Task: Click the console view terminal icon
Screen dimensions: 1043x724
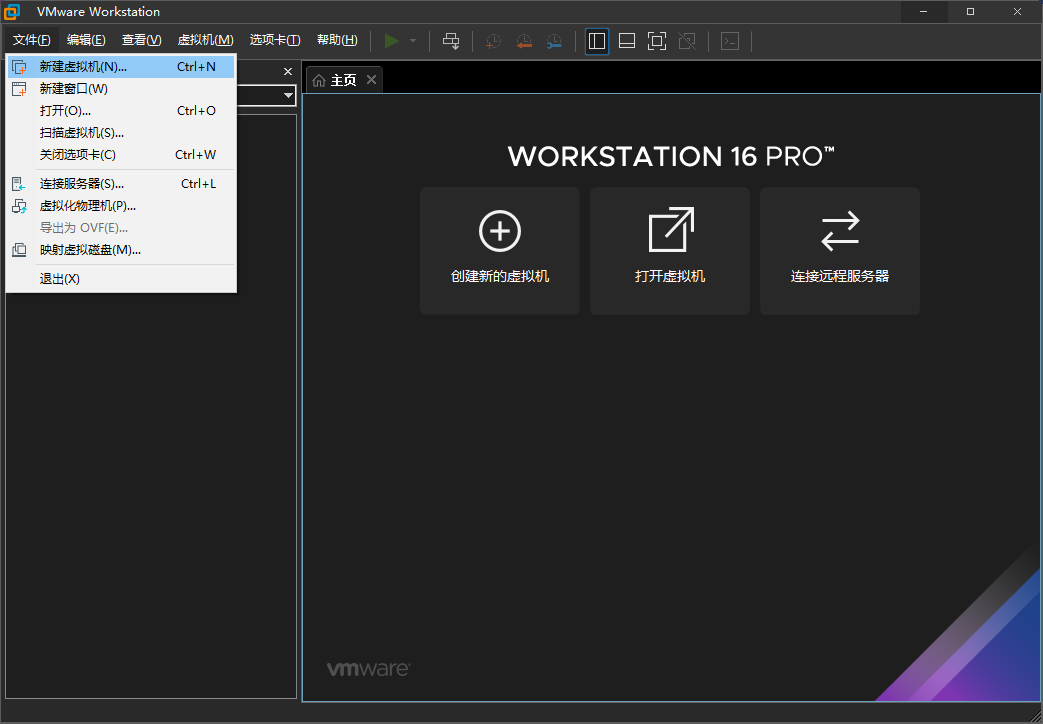Action: pyautogui.click(x=731, y=41)
